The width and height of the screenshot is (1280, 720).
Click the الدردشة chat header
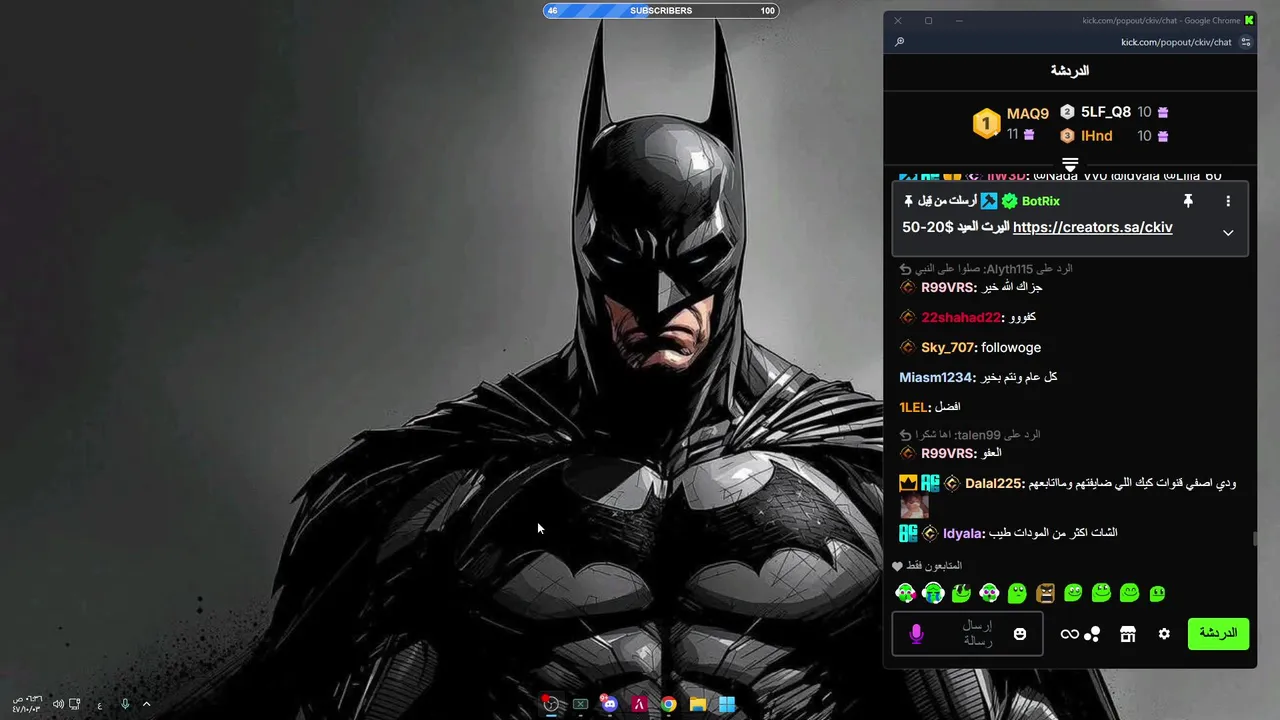pos(1069,71)
